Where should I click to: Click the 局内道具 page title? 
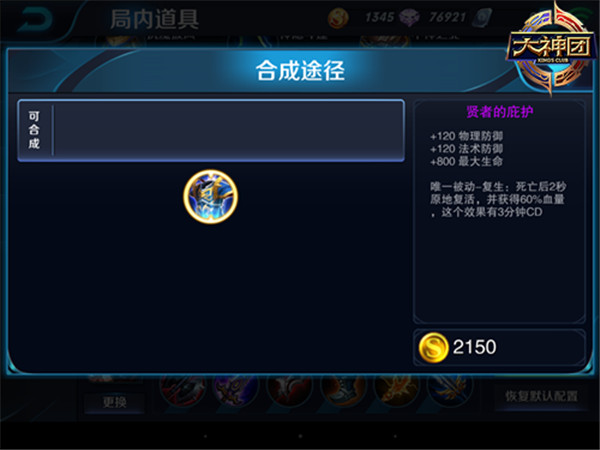click(154, 19)
